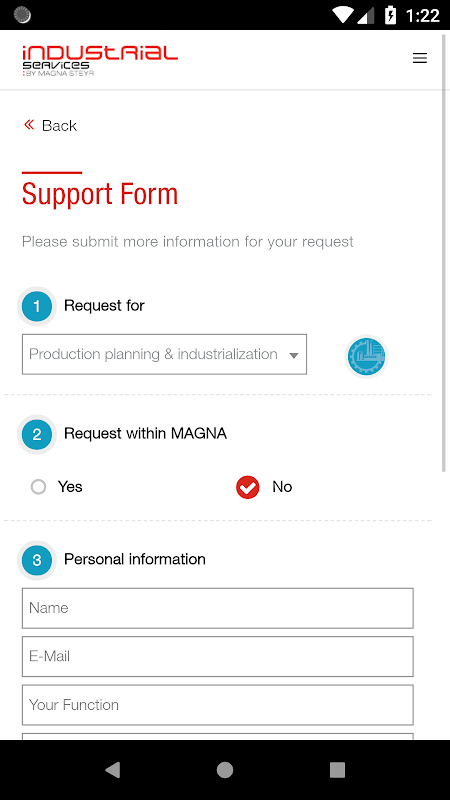
Task: Tap the production planning factory icon
Action: pyautogui.click(x=366, y=356)
